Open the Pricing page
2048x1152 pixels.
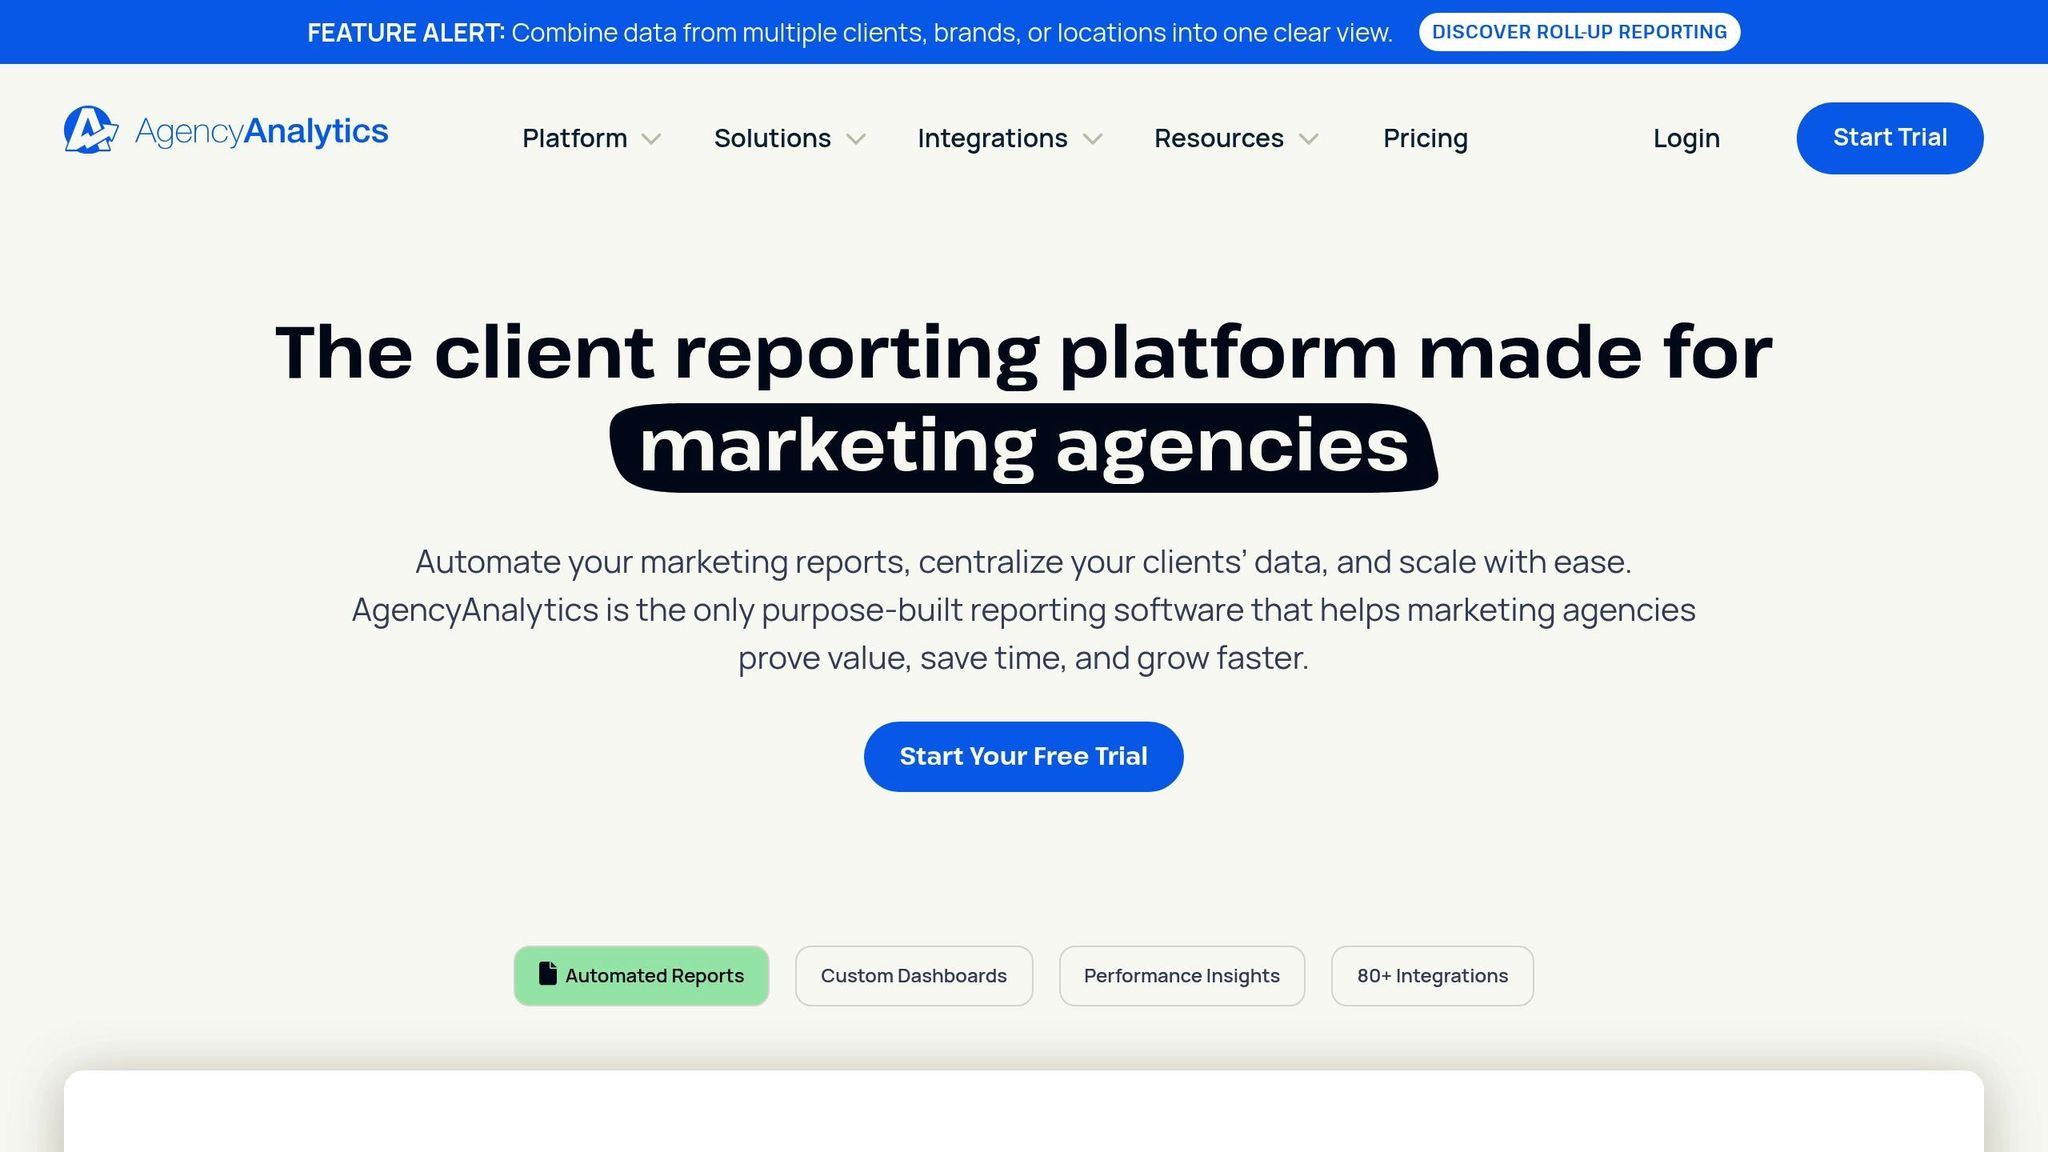pos(1425,138)
